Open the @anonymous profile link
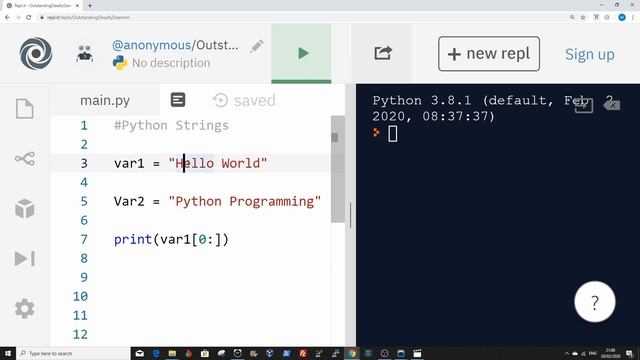The width and height of the screenshot is (640, 360). tap(152, 45)
